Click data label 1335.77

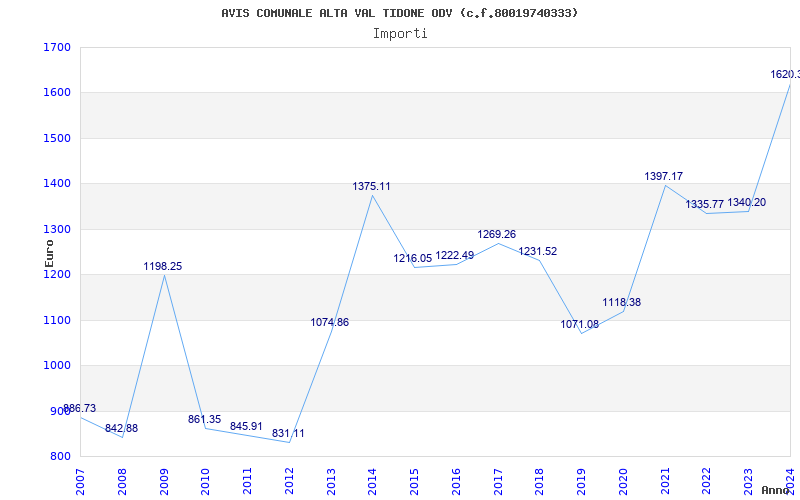point(705,205)
